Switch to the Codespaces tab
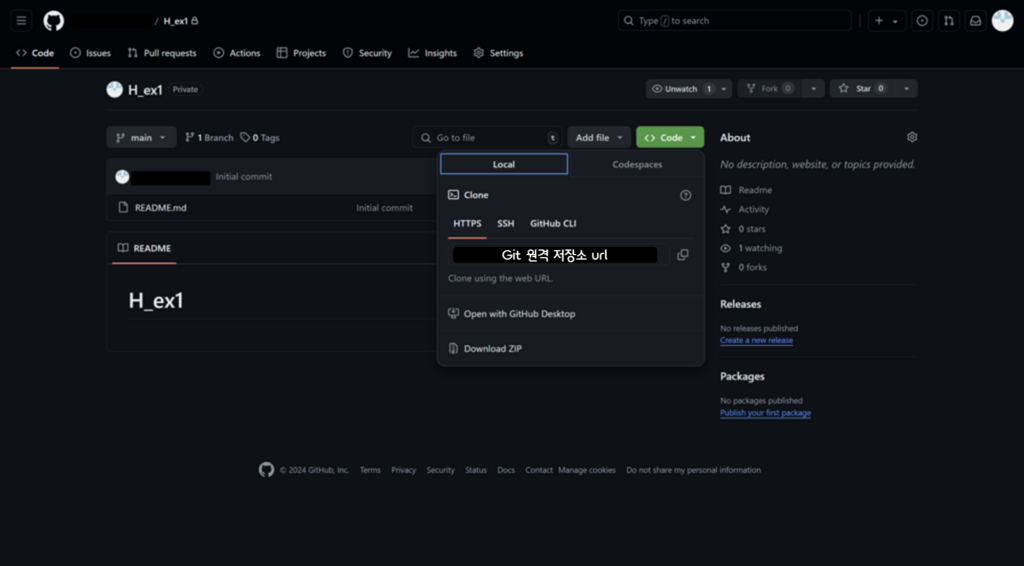 (637, 165)
